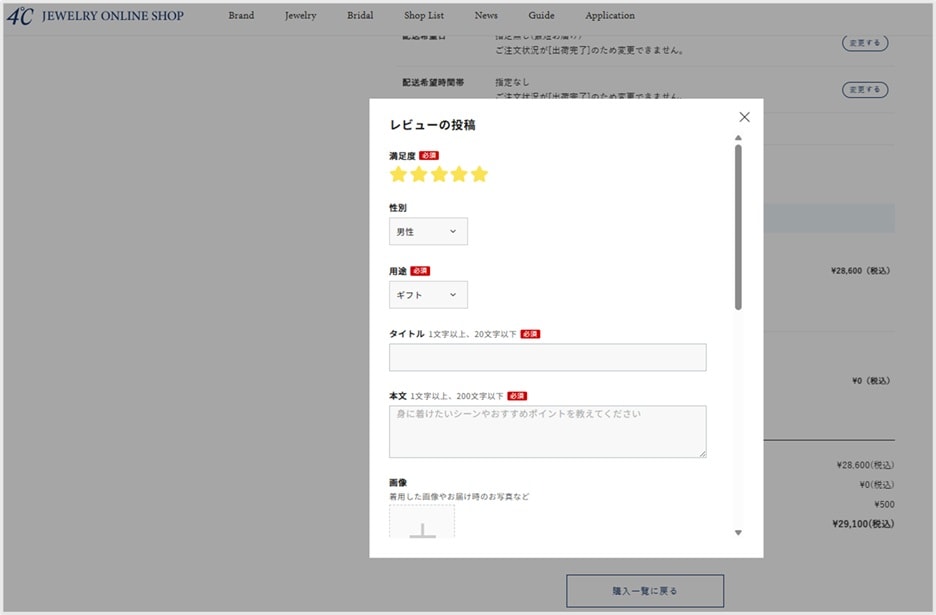The width and height of the screenshot is (936, 615).
Task: Open the Shop List menu
Action: pos(424,16)
